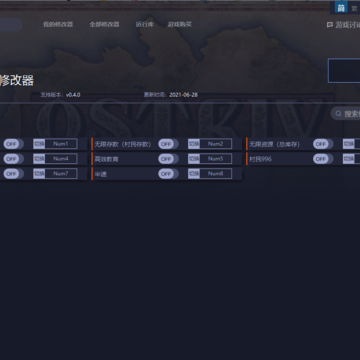This screenshot has height=360, width=360.
Task: Toggle the OFF switch on the Num1 row
Action: pyautogui.click(x=13, y=144)
